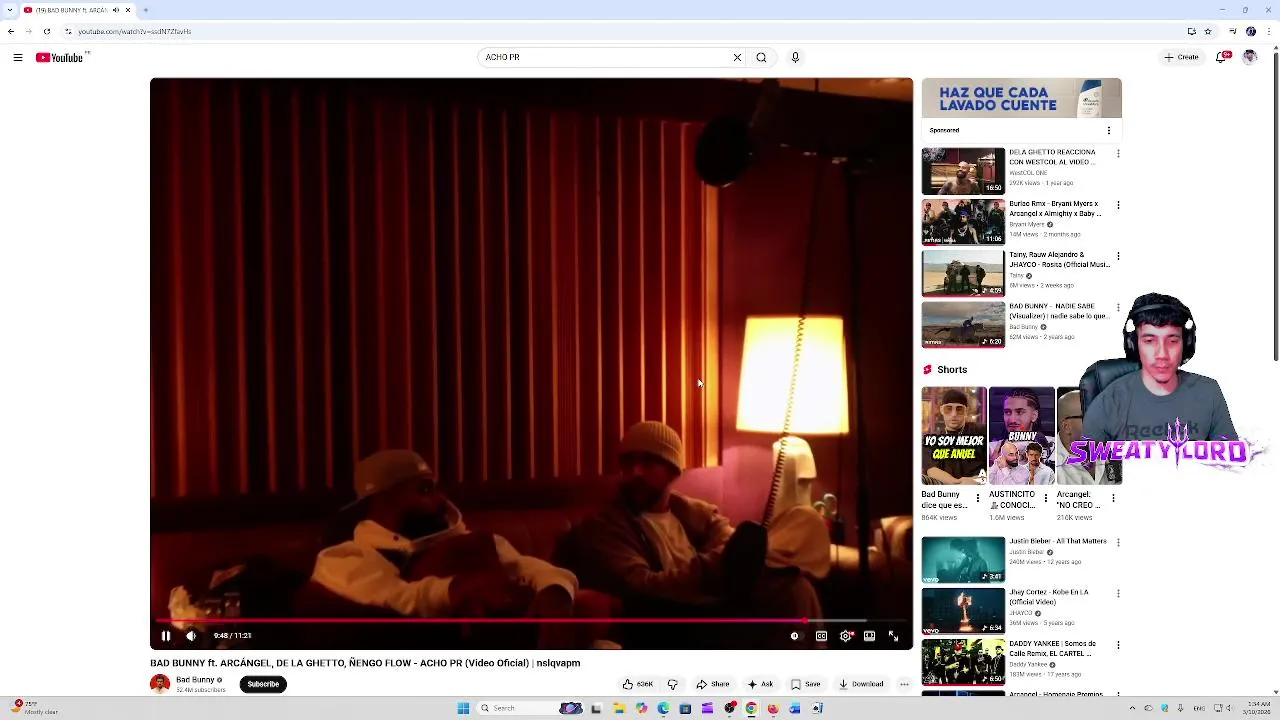Open the Jhay Cortez Kobe En LA thumbnail
1280x720 pixels.
click(963, 611)
